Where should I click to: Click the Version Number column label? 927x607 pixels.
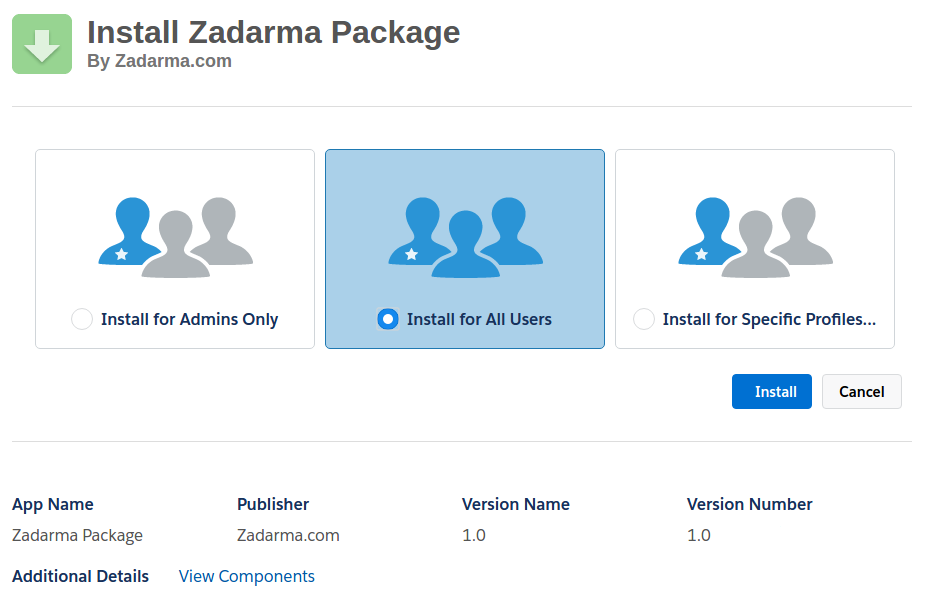(749, 504)
